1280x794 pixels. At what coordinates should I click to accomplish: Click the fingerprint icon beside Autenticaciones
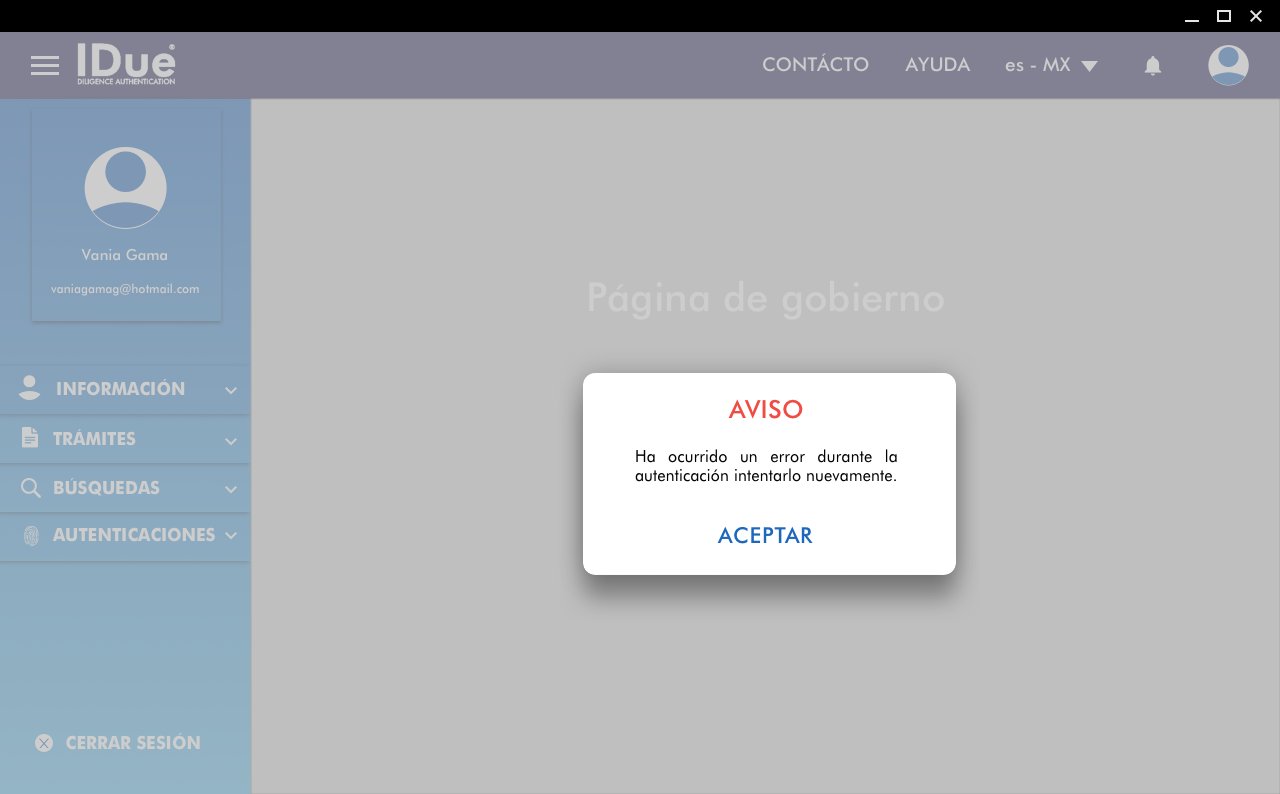[31, 536]
